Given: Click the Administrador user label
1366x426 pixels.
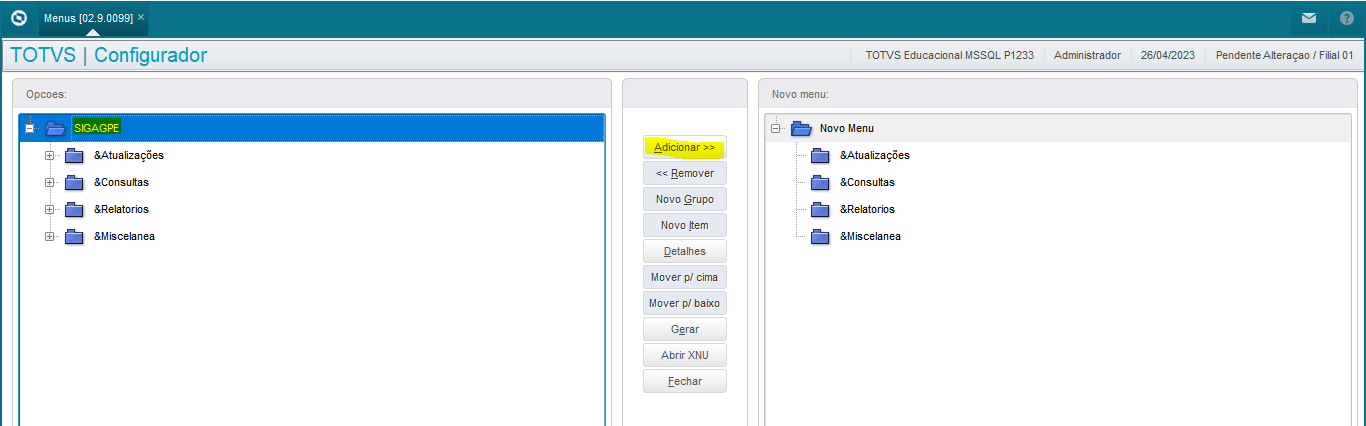Looking at the screenshot, I should point(1087,55).
